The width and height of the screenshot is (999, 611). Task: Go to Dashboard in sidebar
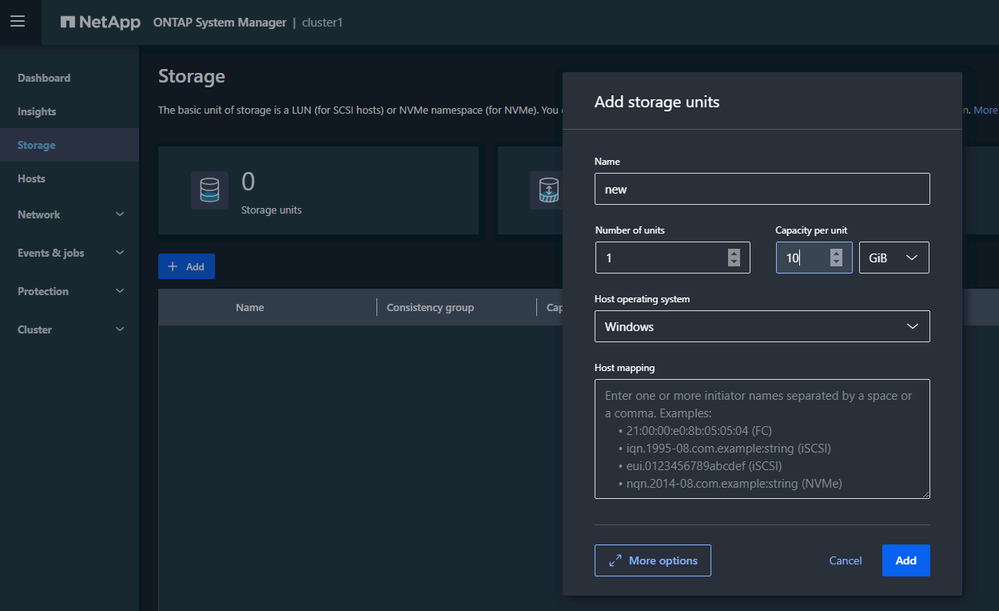click(44, 78)
